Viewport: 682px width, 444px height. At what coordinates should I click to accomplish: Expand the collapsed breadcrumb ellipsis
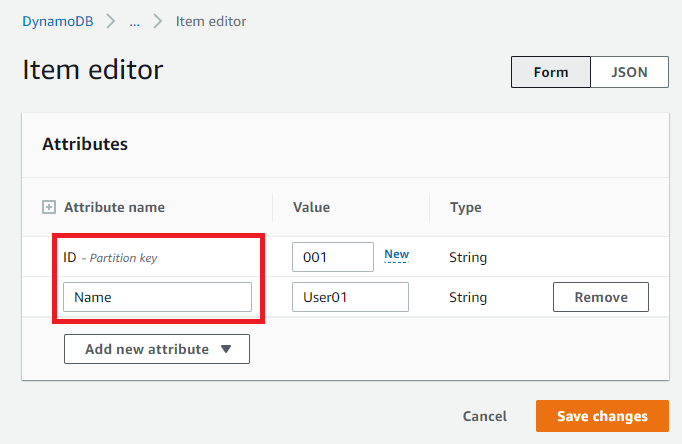(x=134, y=21)
